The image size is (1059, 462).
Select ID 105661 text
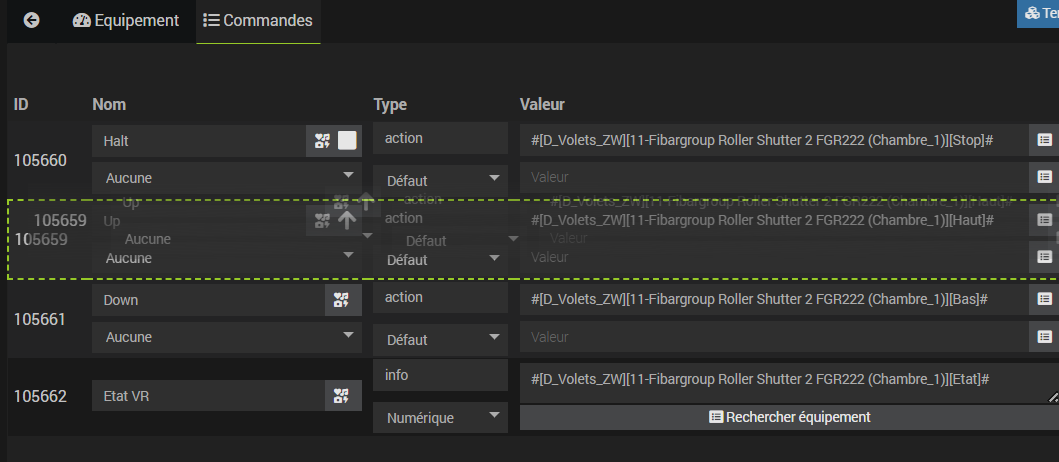click(x=41, y=319)
